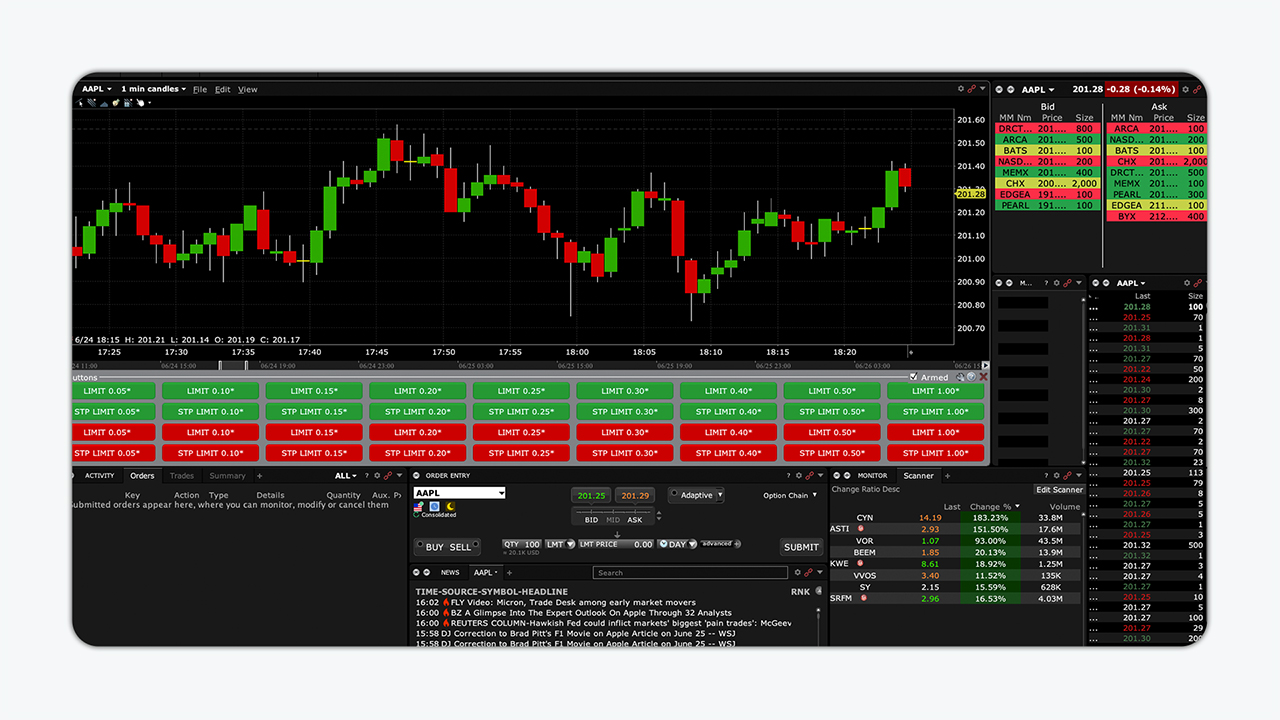Click the Time & Sales AAPL link chain icon
Viewport: 1280px width, 720px height.
click(x=1198, y=283)
